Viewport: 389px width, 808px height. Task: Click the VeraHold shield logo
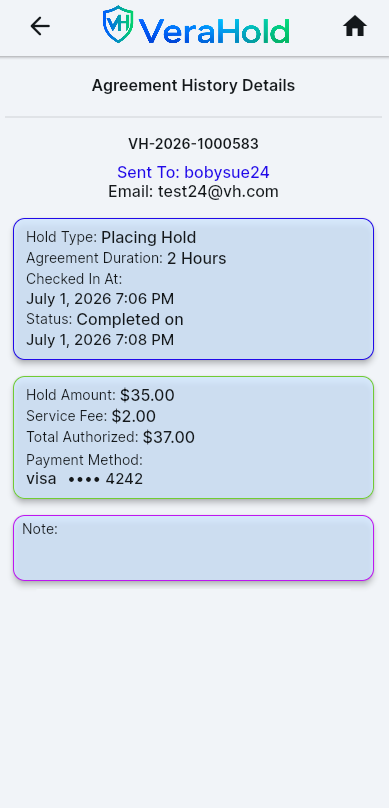coord(118,24)
